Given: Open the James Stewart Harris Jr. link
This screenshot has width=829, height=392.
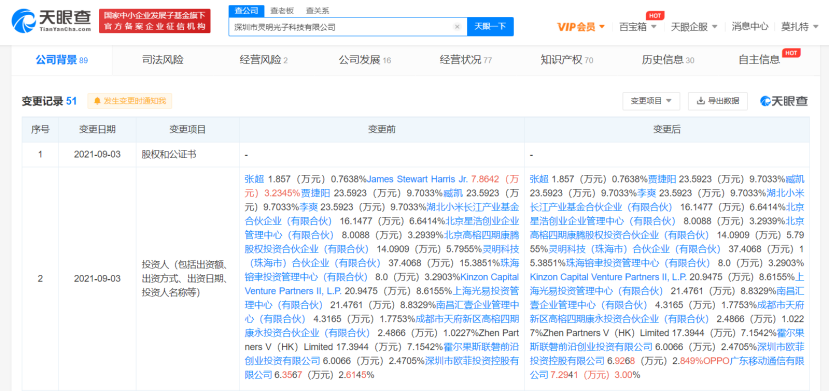Looking at the screenshot, I should (x=417, y=179).
